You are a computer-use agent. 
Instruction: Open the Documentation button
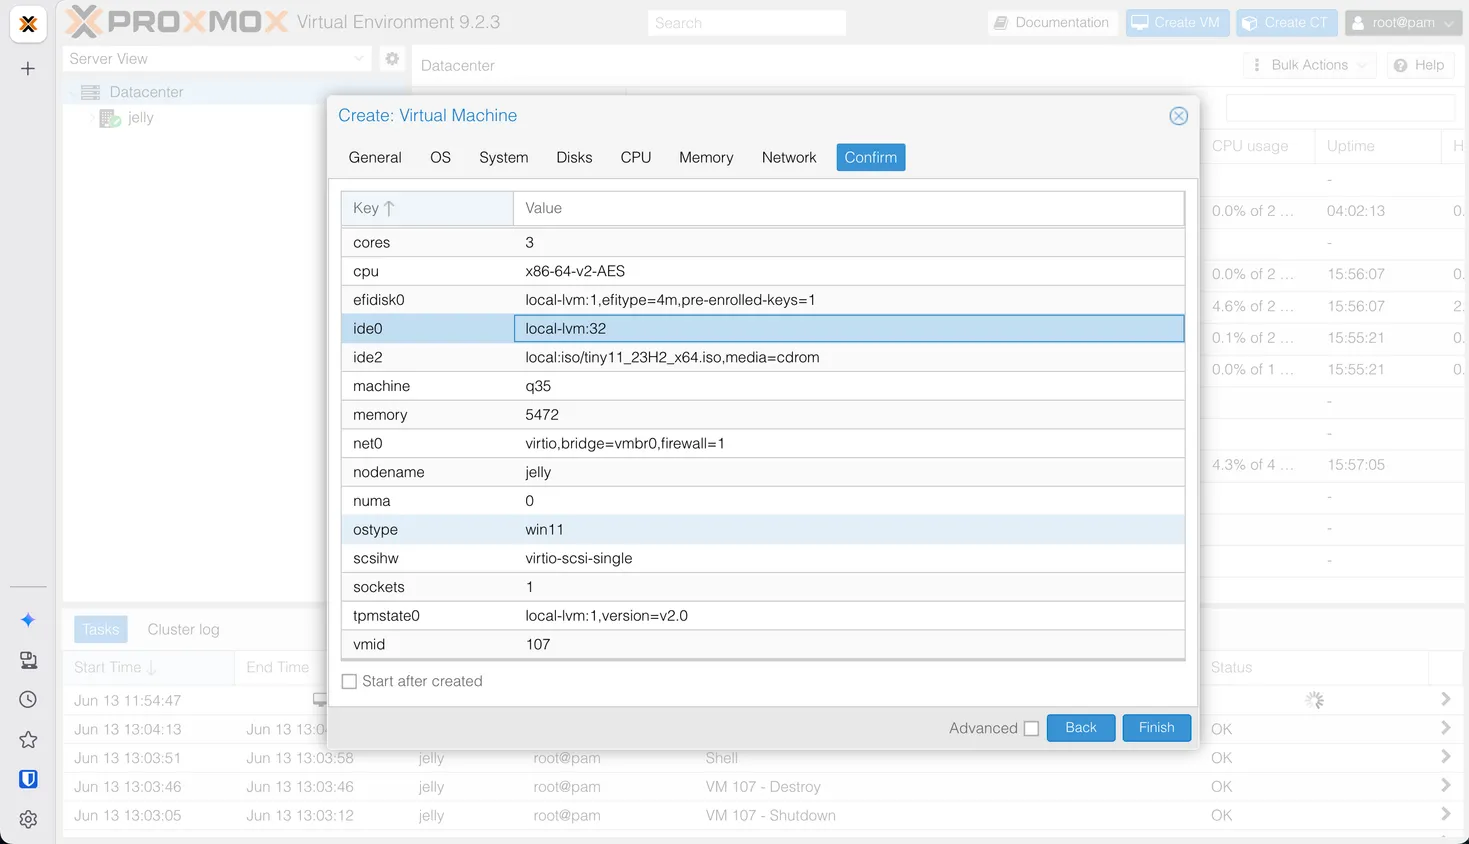[1052, 22]
